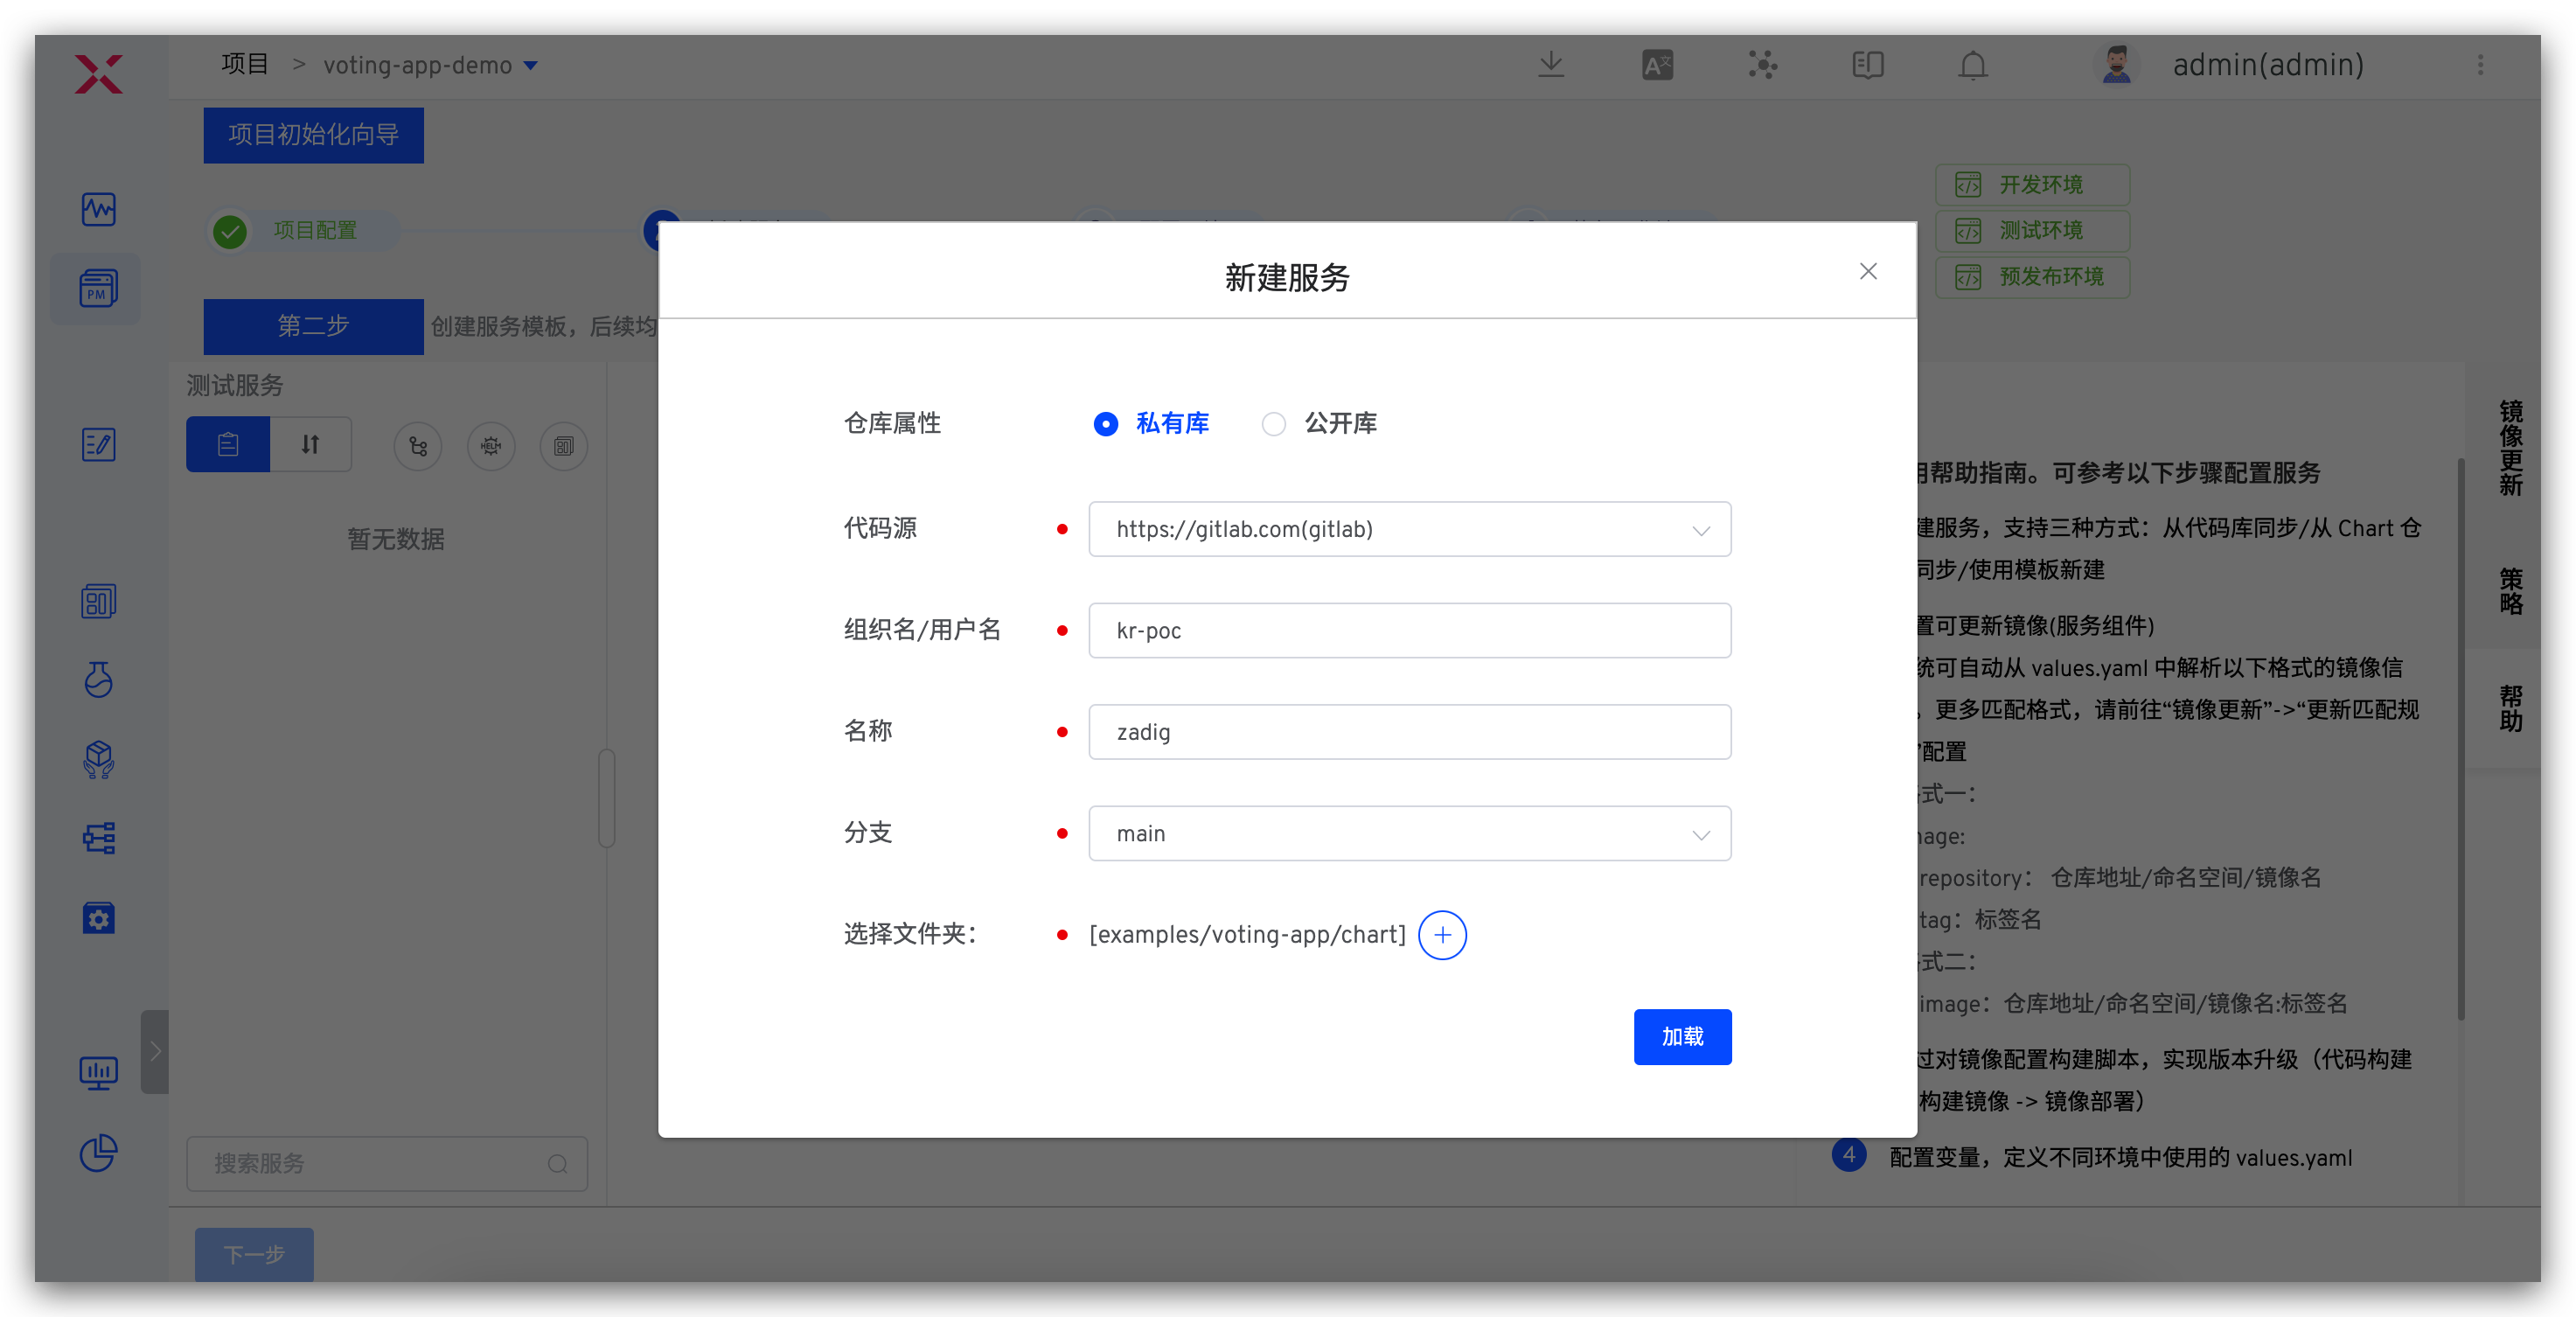Click the 组织名/用户名 kr-poc input field
2576x1317 pixels.
click(x=1409, y=631)
